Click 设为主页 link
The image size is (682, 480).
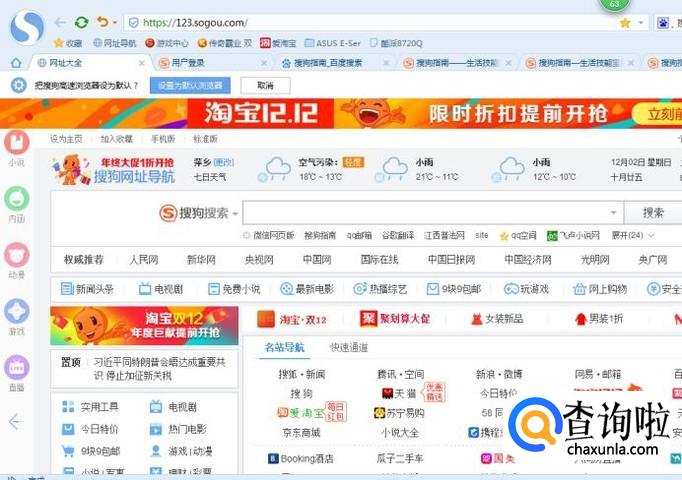click(66, 139)
